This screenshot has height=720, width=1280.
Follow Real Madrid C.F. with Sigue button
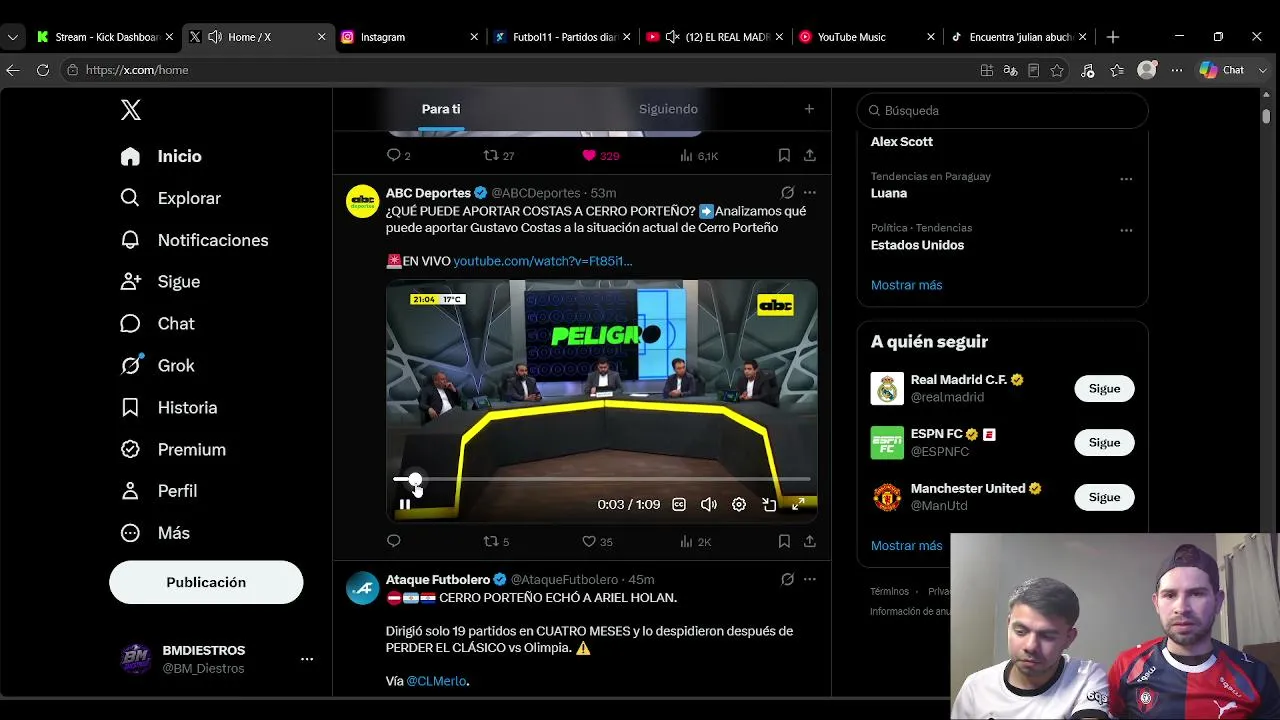click(1104, 388)
